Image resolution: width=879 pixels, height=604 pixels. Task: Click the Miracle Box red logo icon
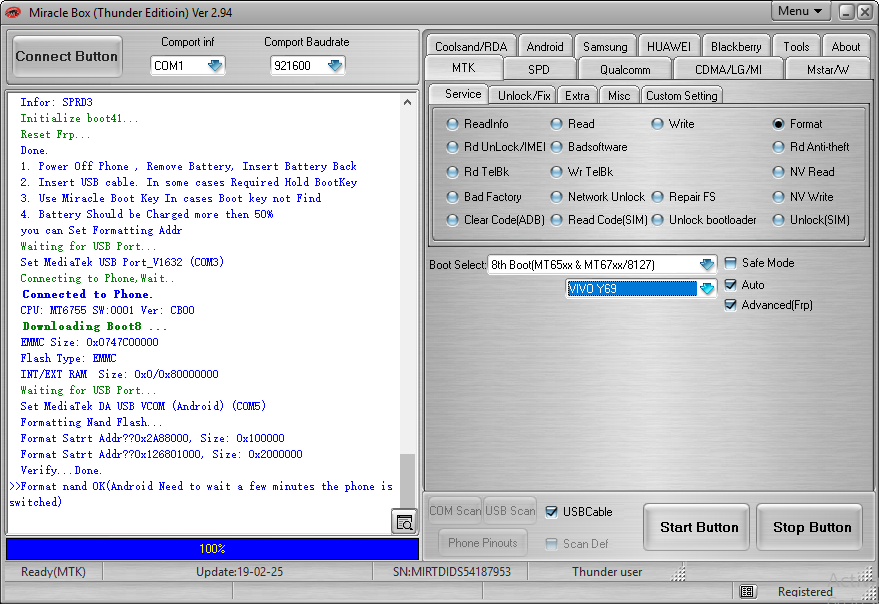point(12,12)
